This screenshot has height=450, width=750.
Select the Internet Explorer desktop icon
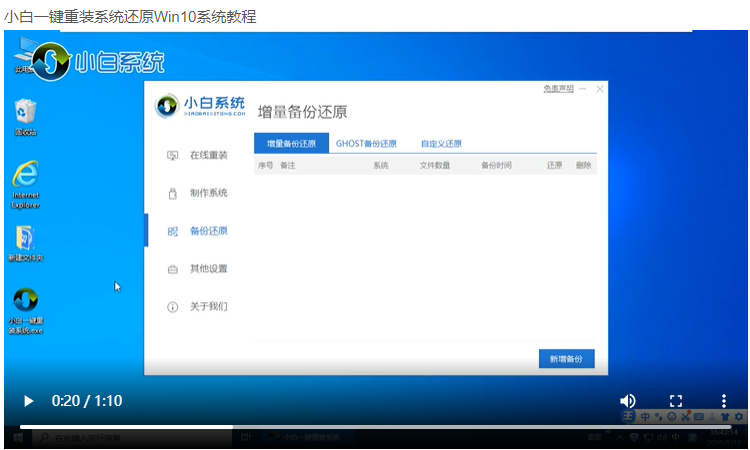click(x=25, y=185)
